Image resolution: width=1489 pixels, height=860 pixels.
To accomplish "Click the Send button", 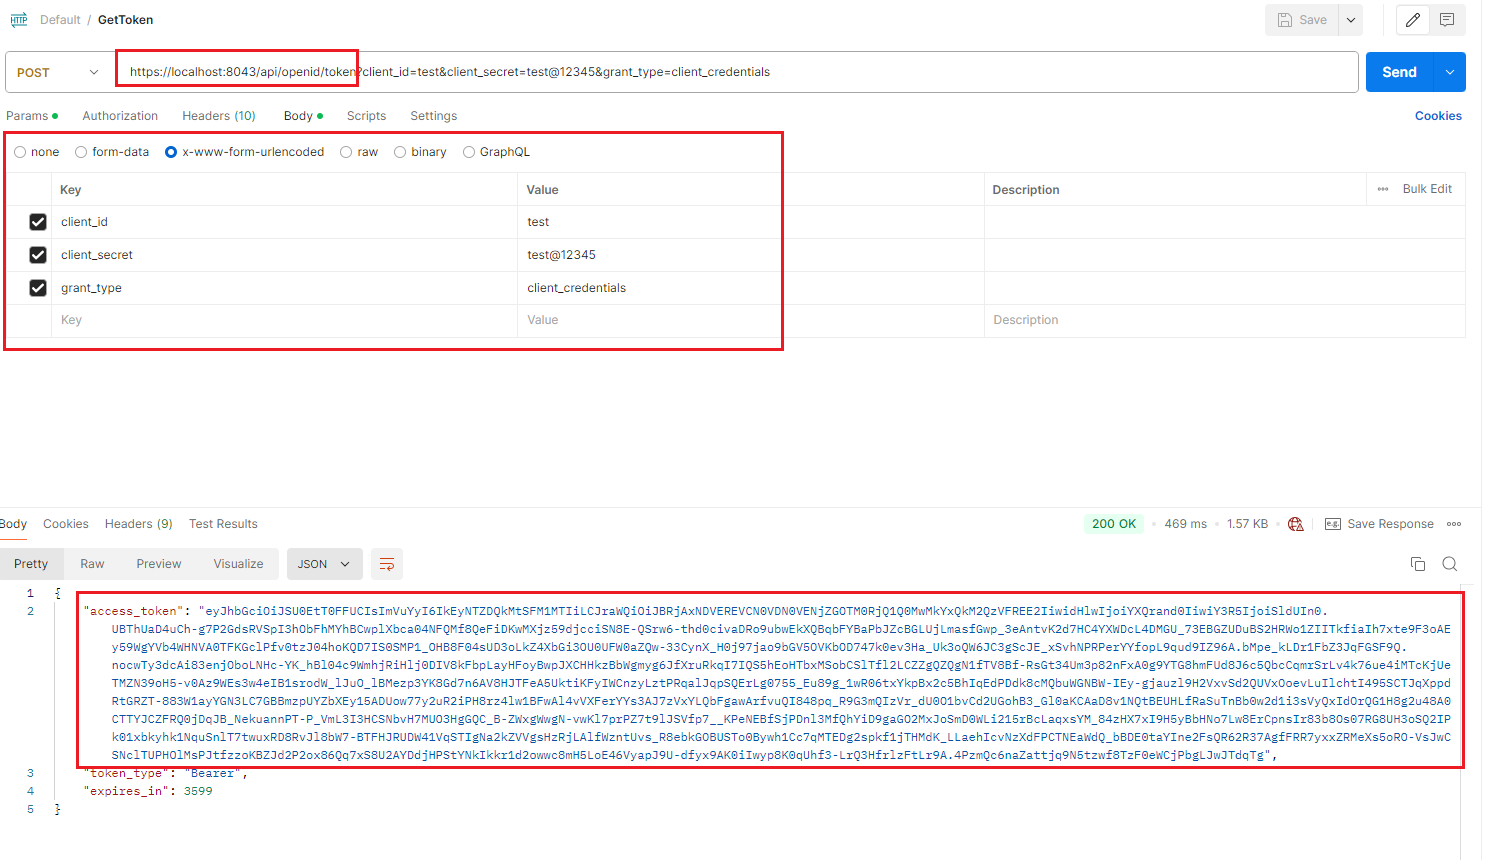I will coord(1399,72).
